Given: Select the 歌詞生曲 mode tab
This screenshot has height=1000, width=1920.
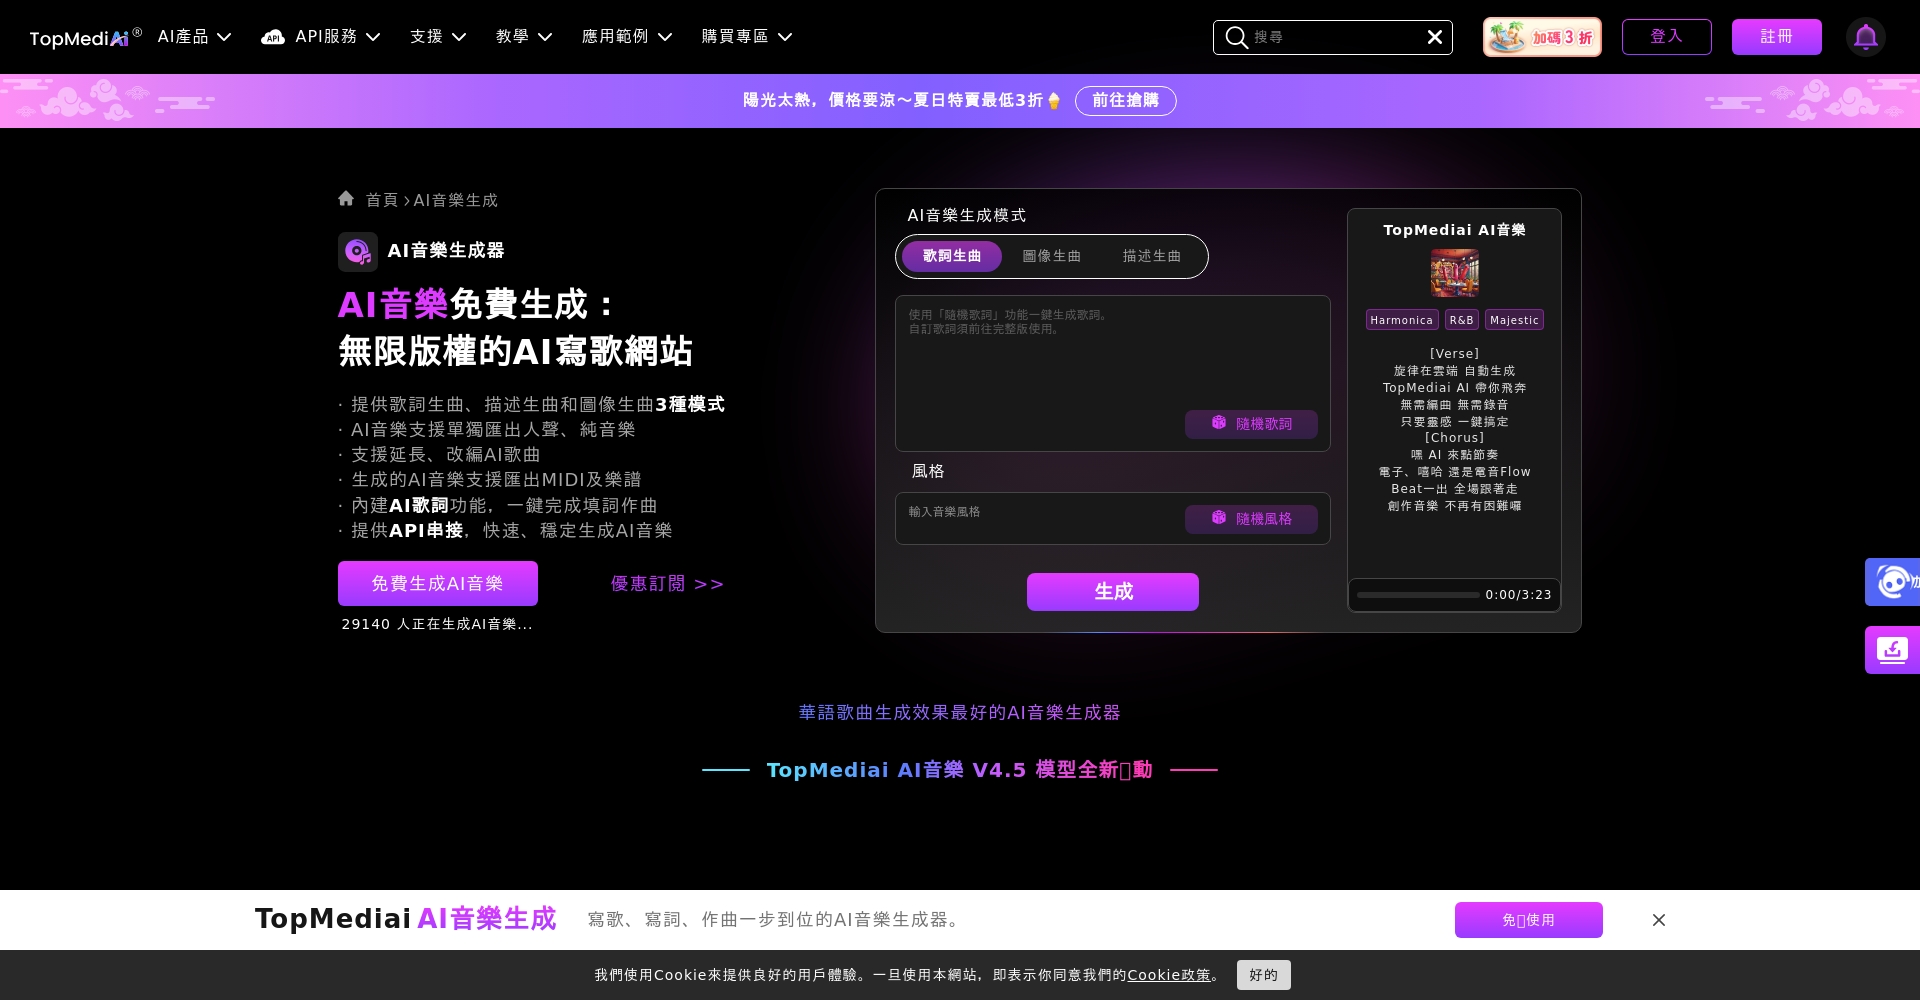Looking at the screenshot, I should point(952,256).
